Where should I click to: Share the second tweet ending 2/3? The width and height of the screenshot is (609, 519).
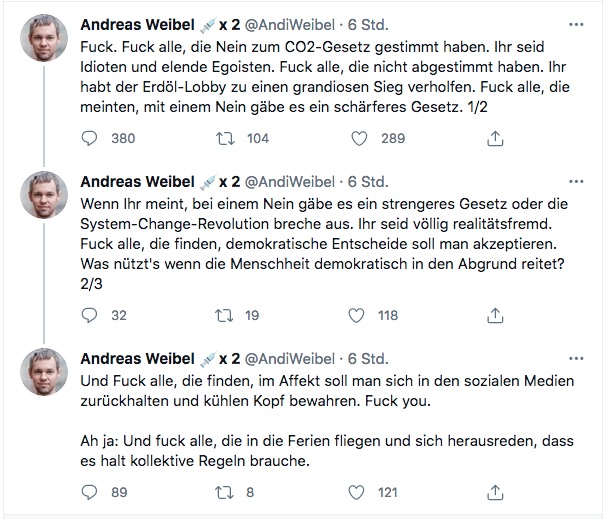point(494,316)
